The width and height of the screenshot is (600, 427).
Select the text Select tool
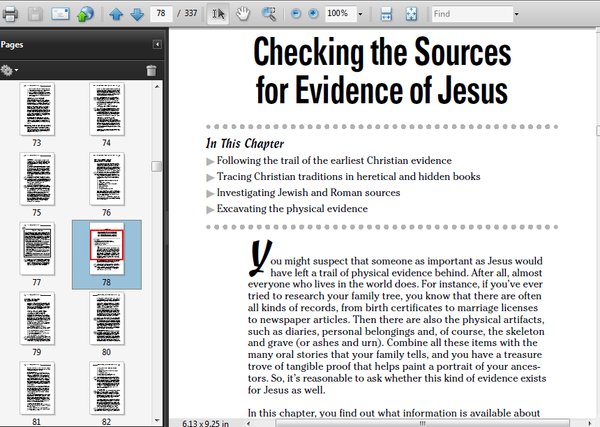(x=218, y=14)
